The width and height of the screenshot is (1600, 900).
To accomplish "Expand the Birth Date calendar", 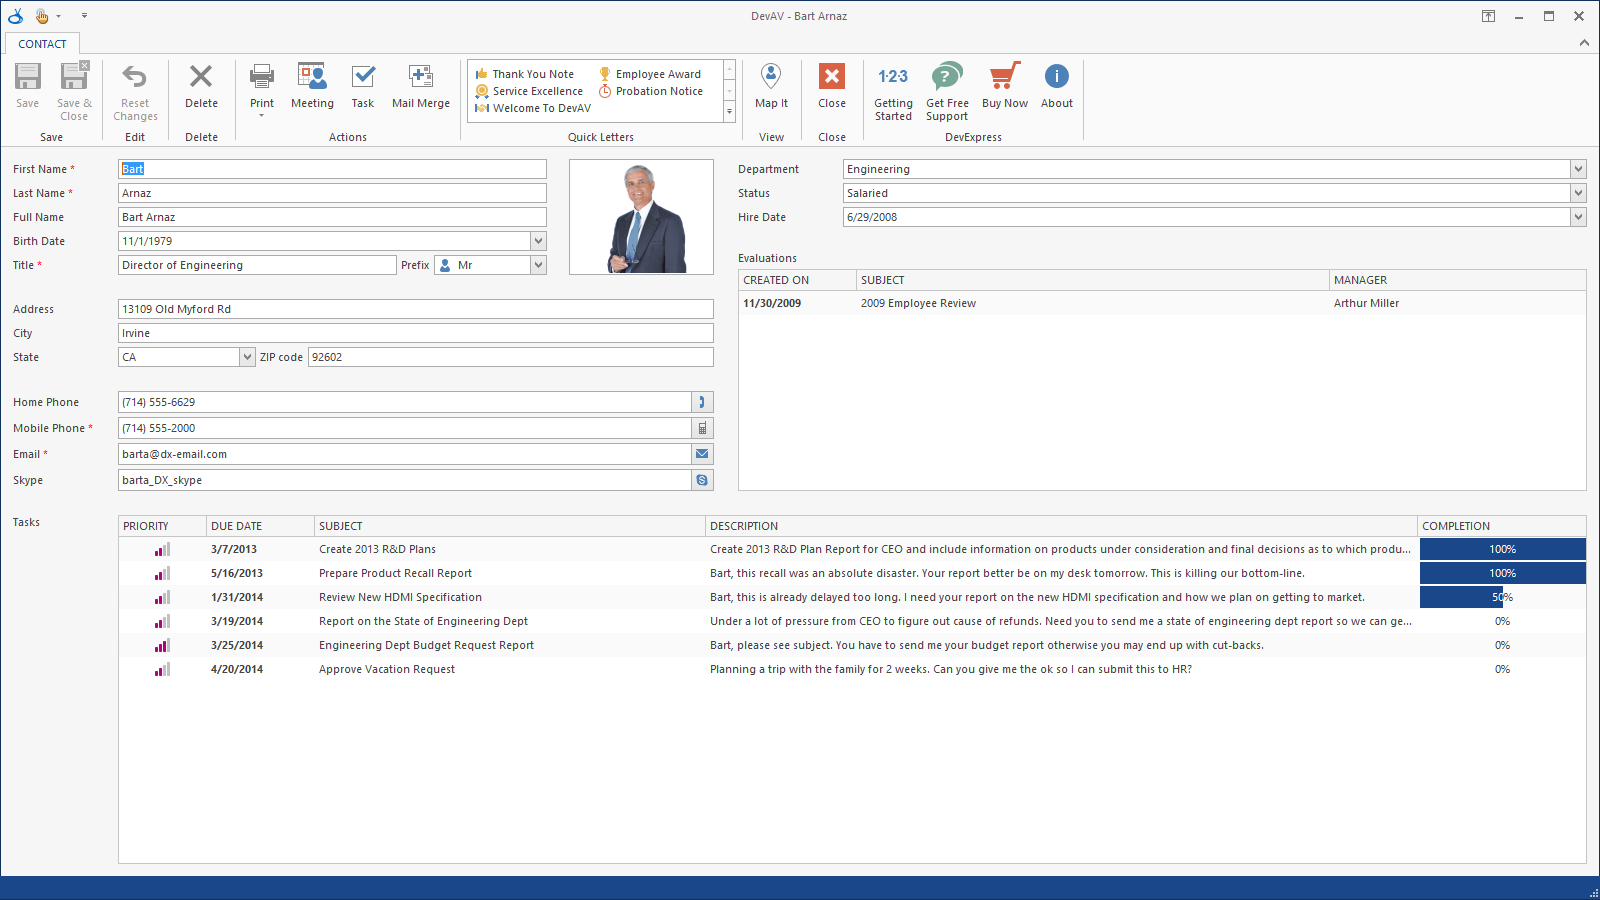I will 538,240.
